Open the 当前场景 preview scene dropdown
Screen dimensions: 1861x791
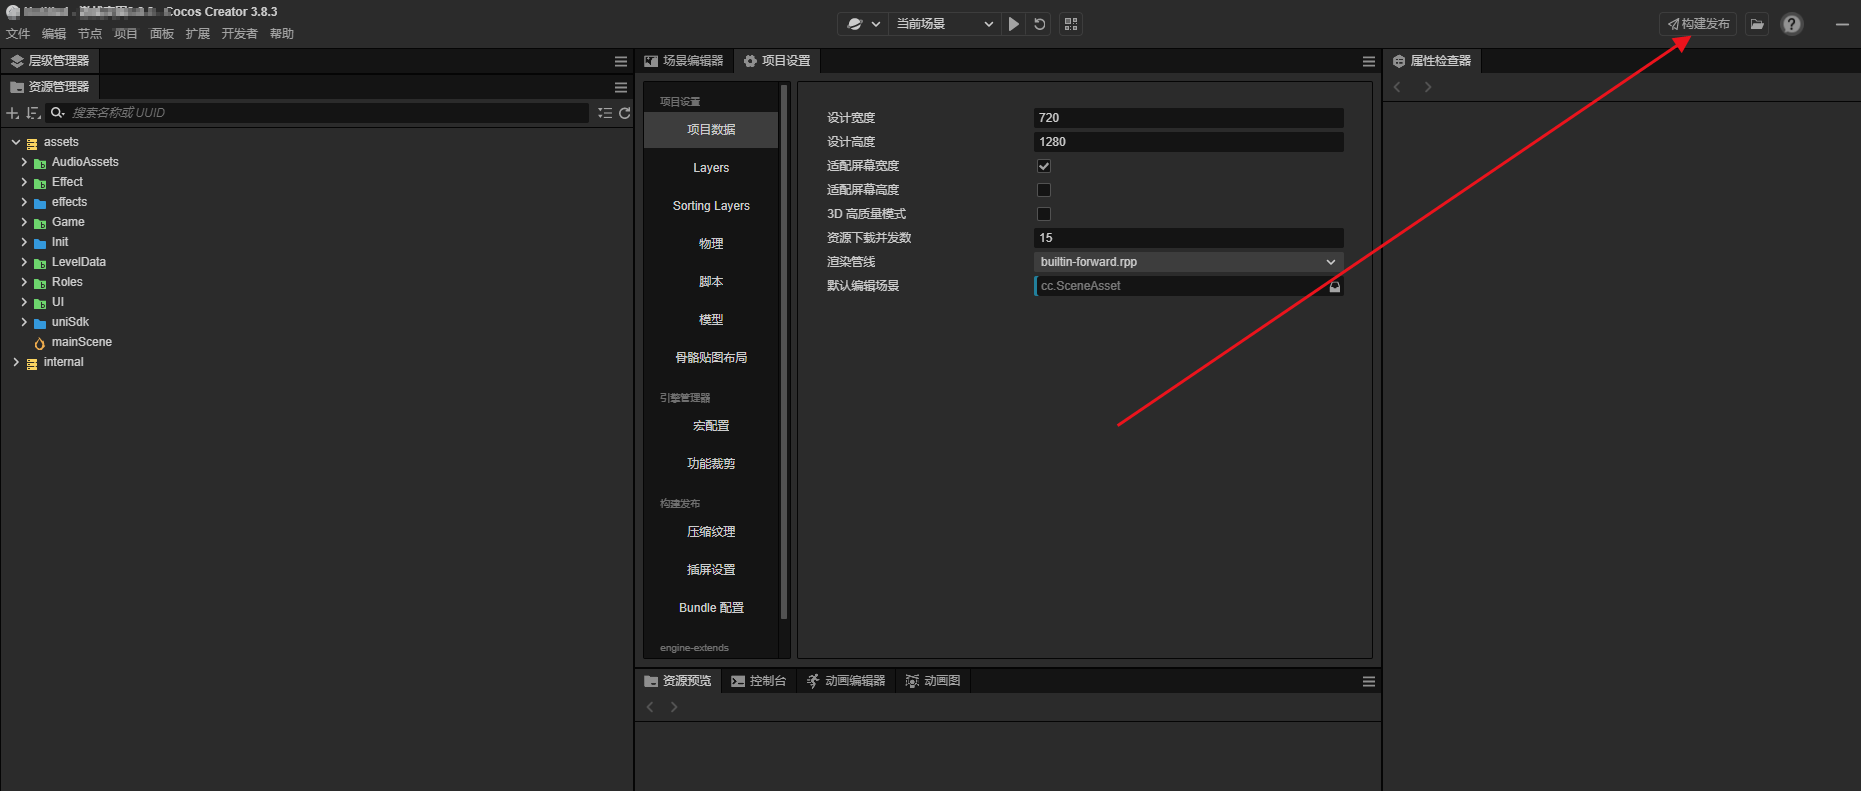click(944, 24)
